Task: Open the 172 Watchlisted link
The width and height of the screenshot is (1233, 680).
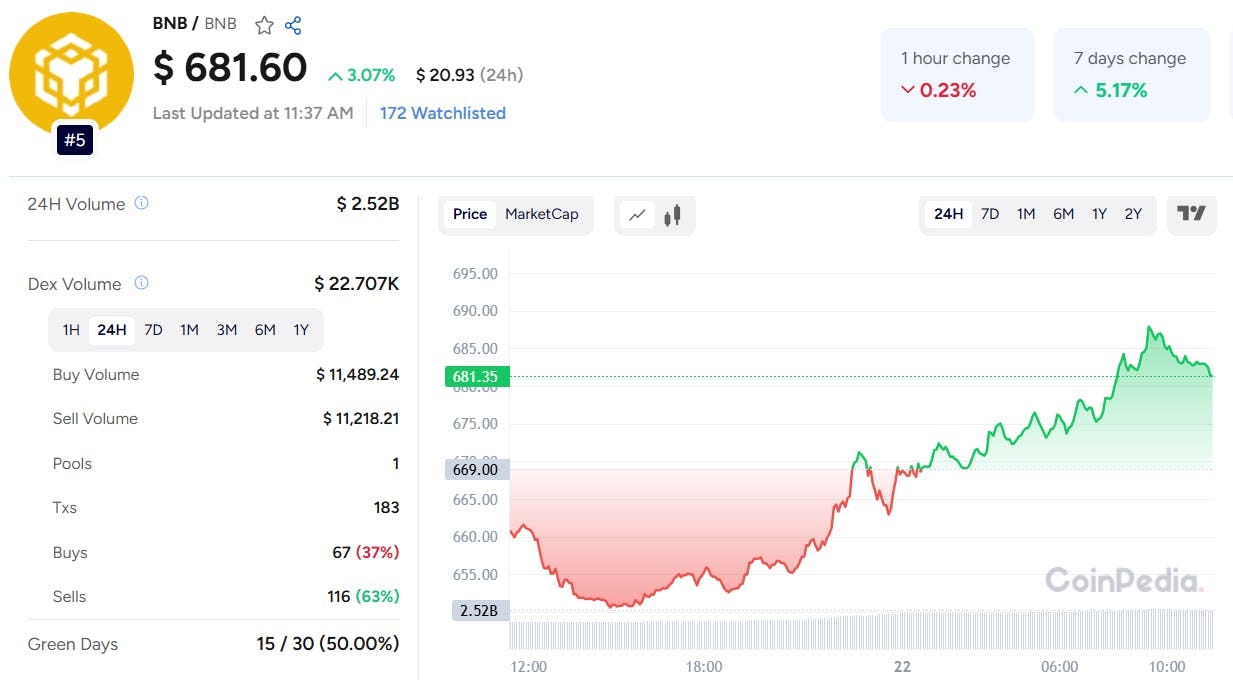Action: pyautogui.click(x=442, y=113)
